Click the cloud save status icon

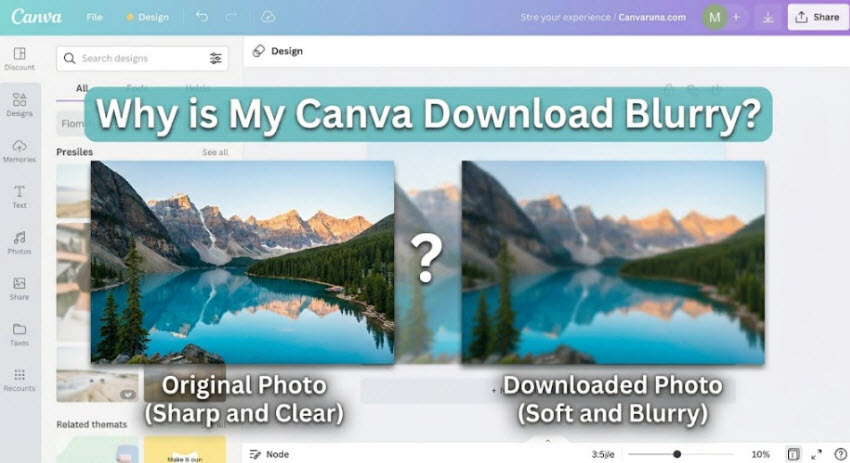click(268, 17)
